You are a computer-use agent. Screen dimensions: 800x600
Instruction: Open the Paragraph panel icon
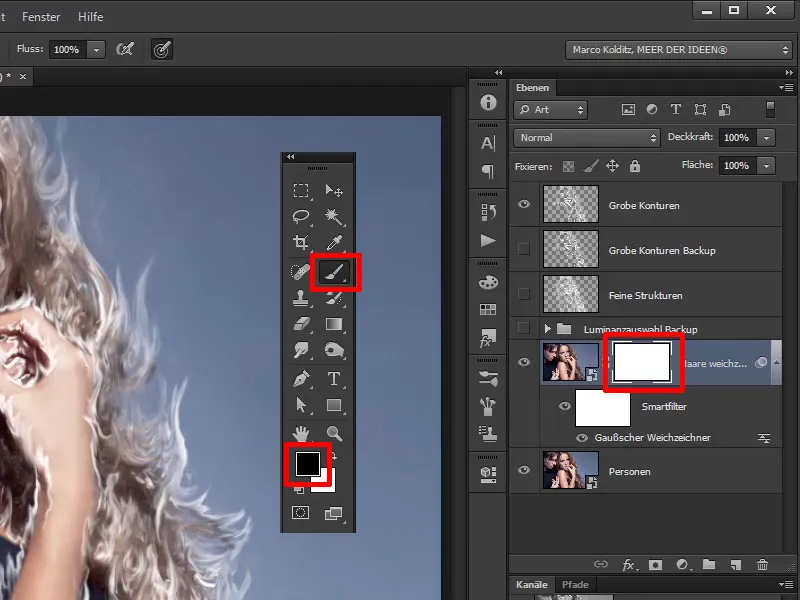488,171
